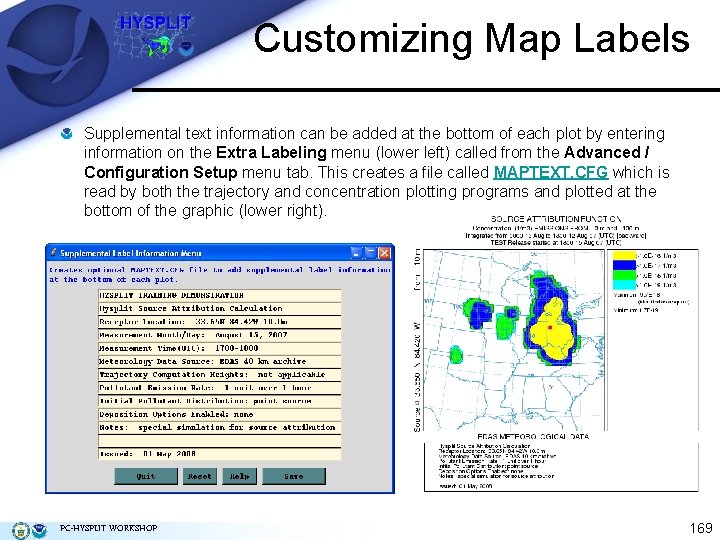Screen dimensions: 720x540
Task: Click the NOAA logo in footer
Action: pyautogui.click(x=39, y=530)
